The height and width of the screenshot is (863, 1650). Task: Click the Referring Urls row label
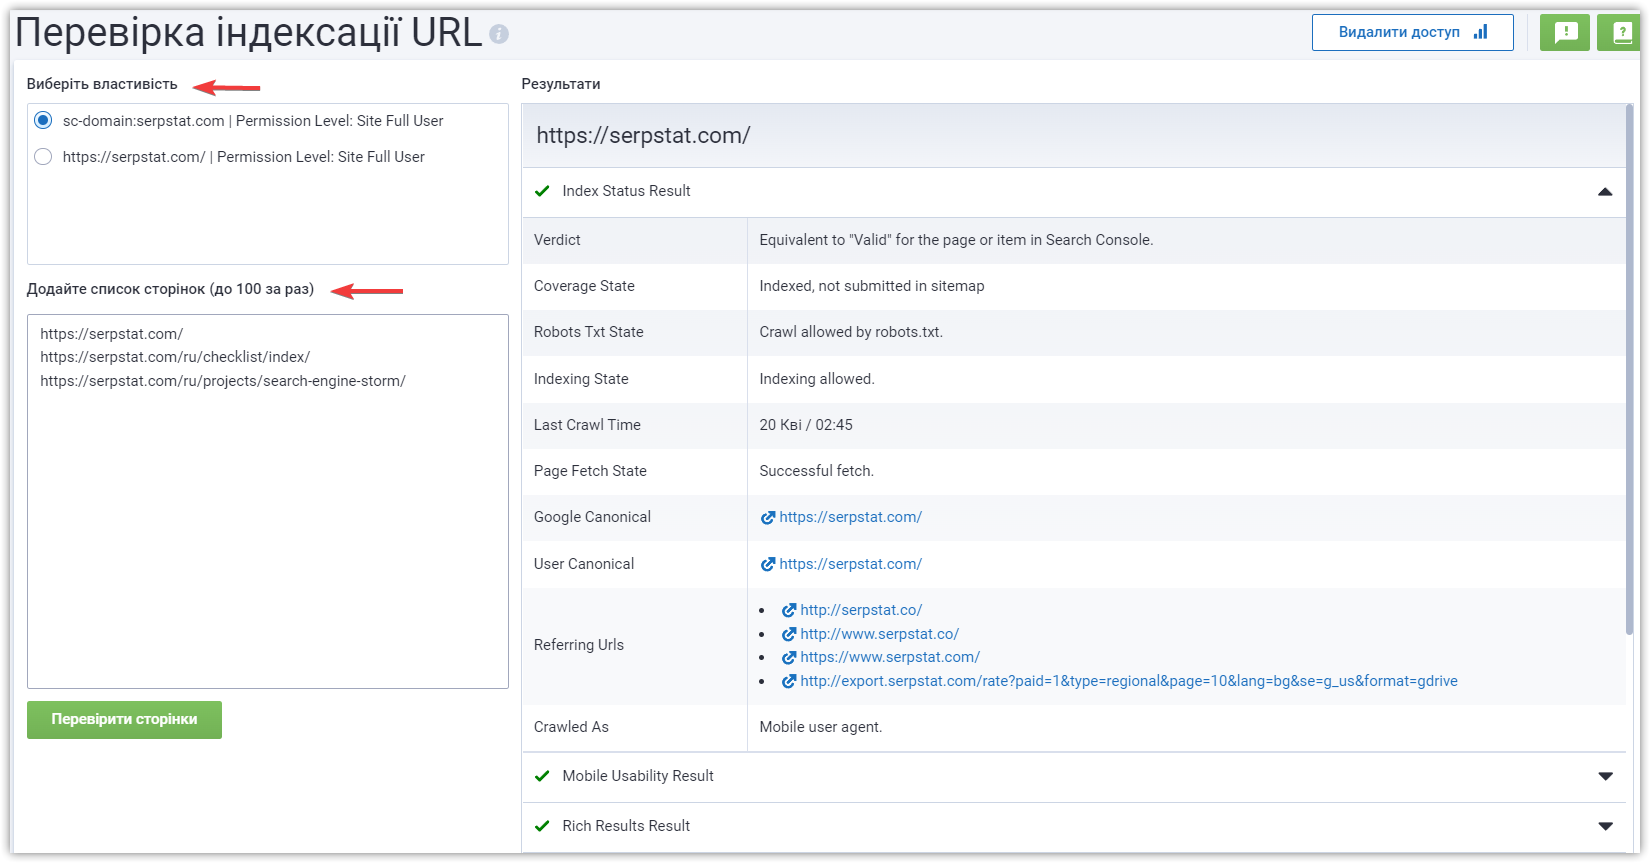[579, 645]
